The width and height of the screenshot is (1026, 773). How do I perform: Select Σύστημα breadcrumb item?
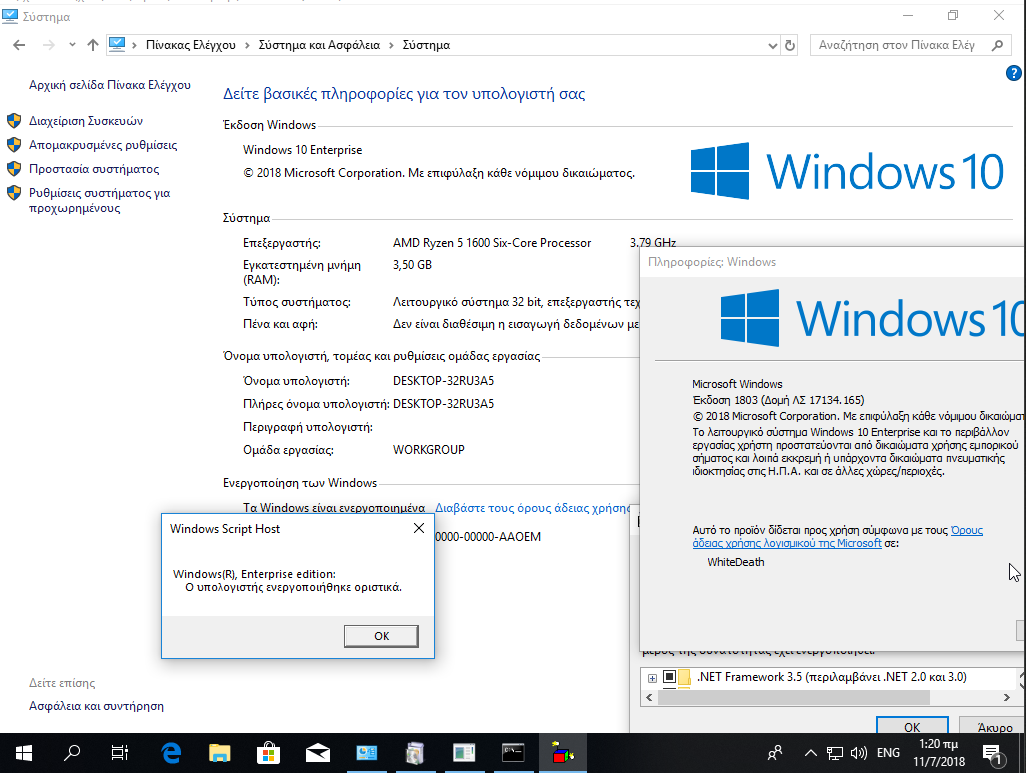pyautogui.click(x=426, y=45)
